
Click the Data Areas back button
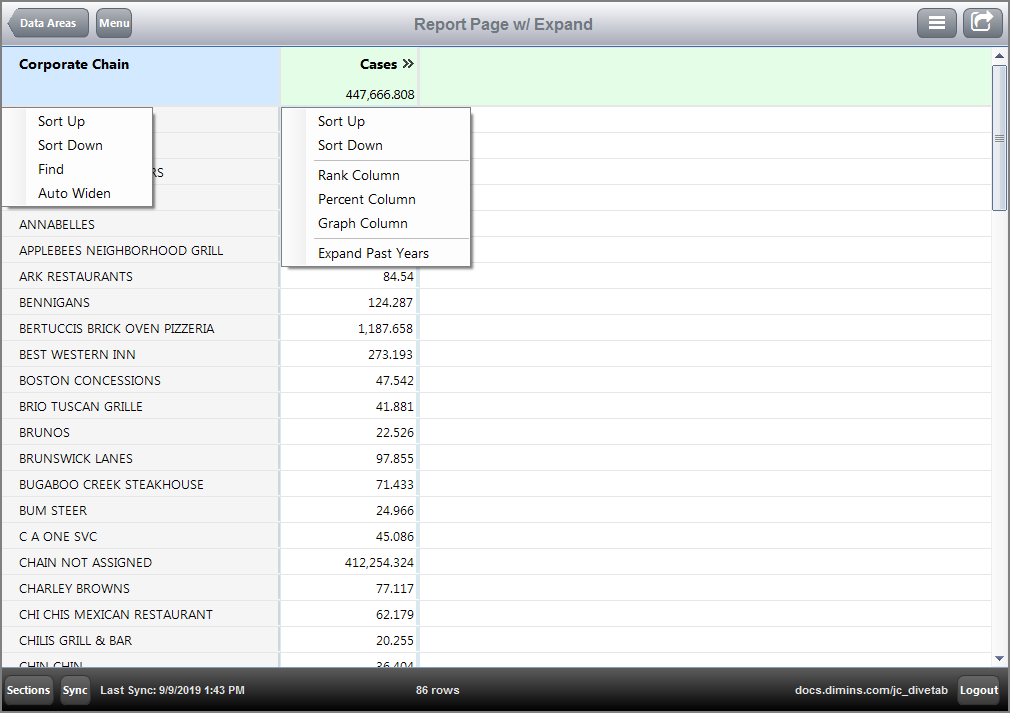(x=47, y=22)
